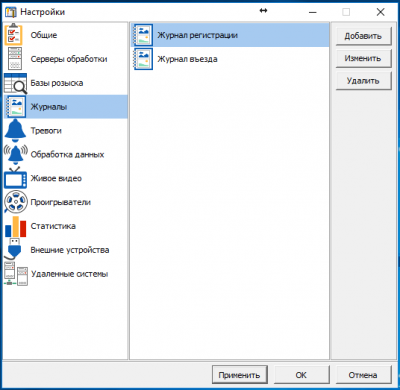
Task: Select the Внешние устройства section
Action: 70,250
